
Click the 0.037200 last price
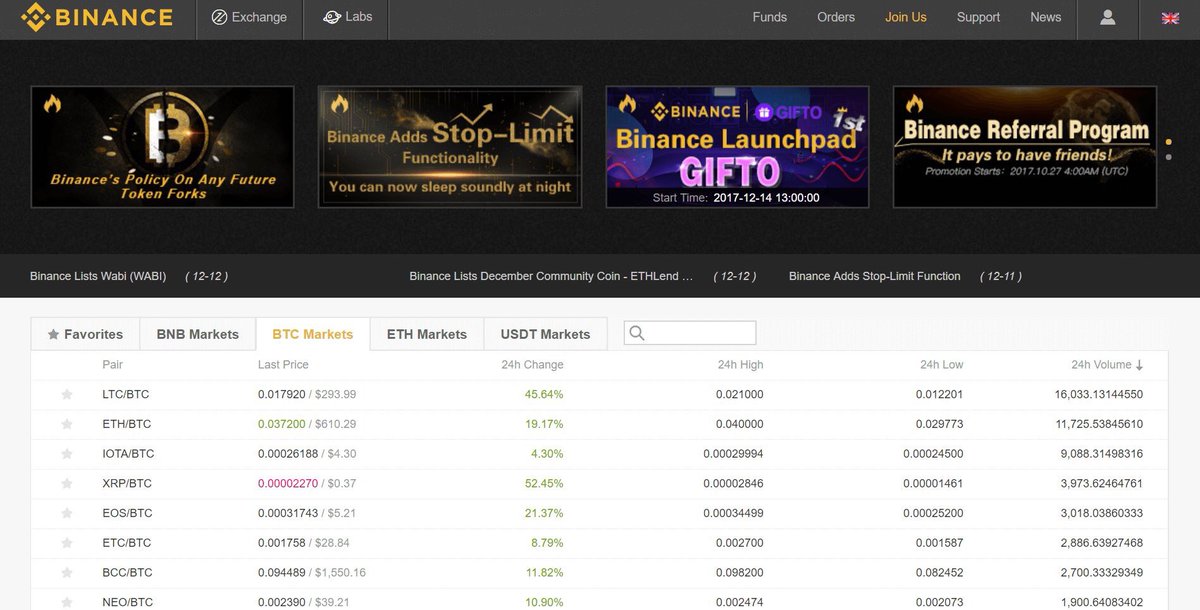coord(281,424)
